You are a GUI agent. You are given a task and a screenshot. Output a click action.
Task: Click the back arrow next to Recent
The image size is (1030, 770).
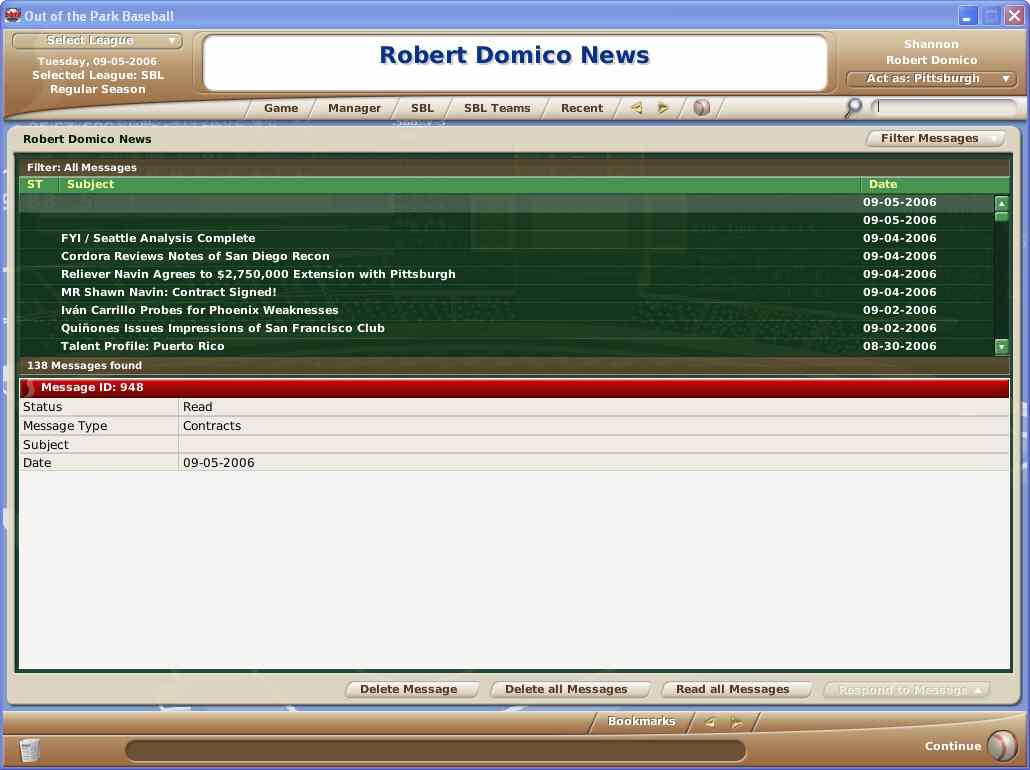pos(636,108)
